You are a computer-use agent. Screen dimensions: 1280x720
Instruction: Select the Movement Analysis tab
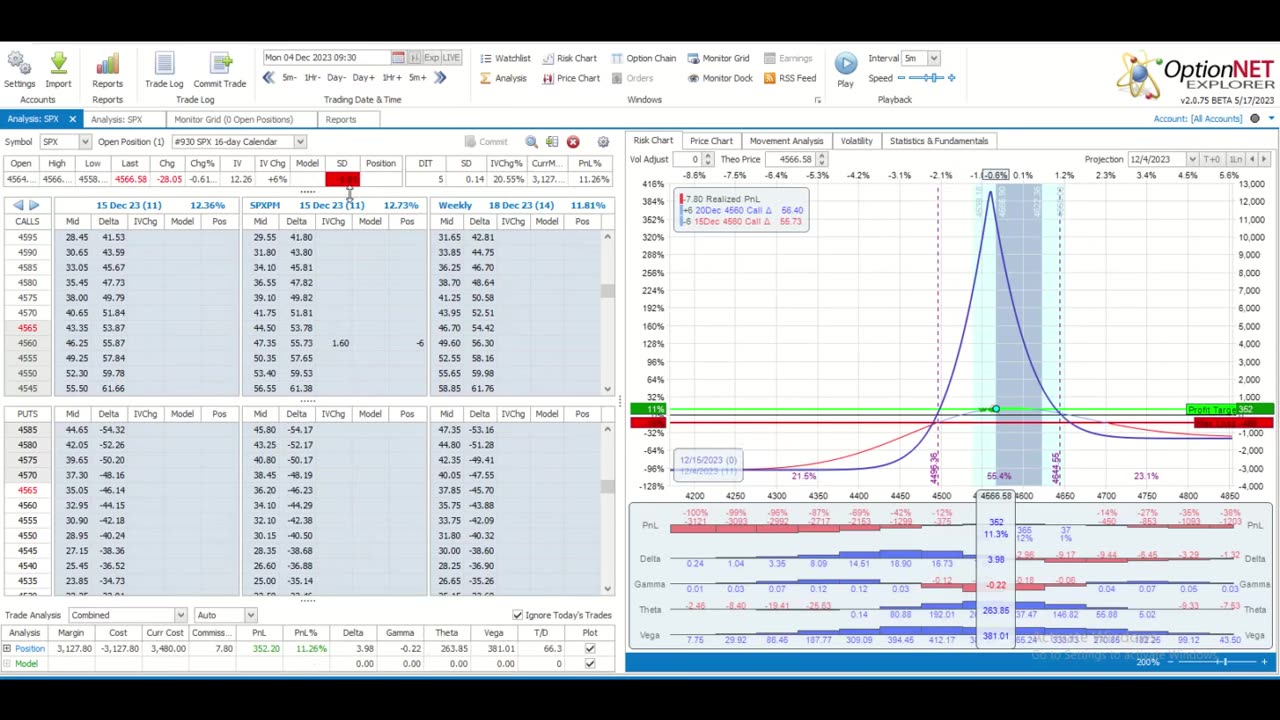(x=786, y=141)
